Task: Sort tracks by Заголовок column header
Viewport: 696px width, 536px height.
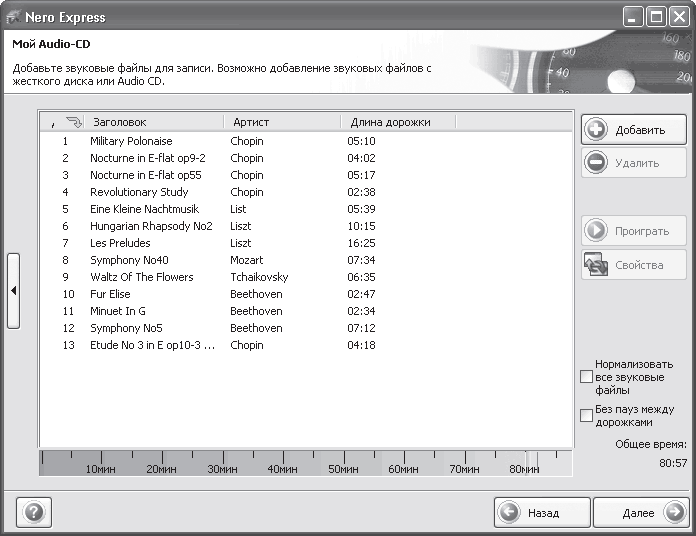Action: [119, 122]
